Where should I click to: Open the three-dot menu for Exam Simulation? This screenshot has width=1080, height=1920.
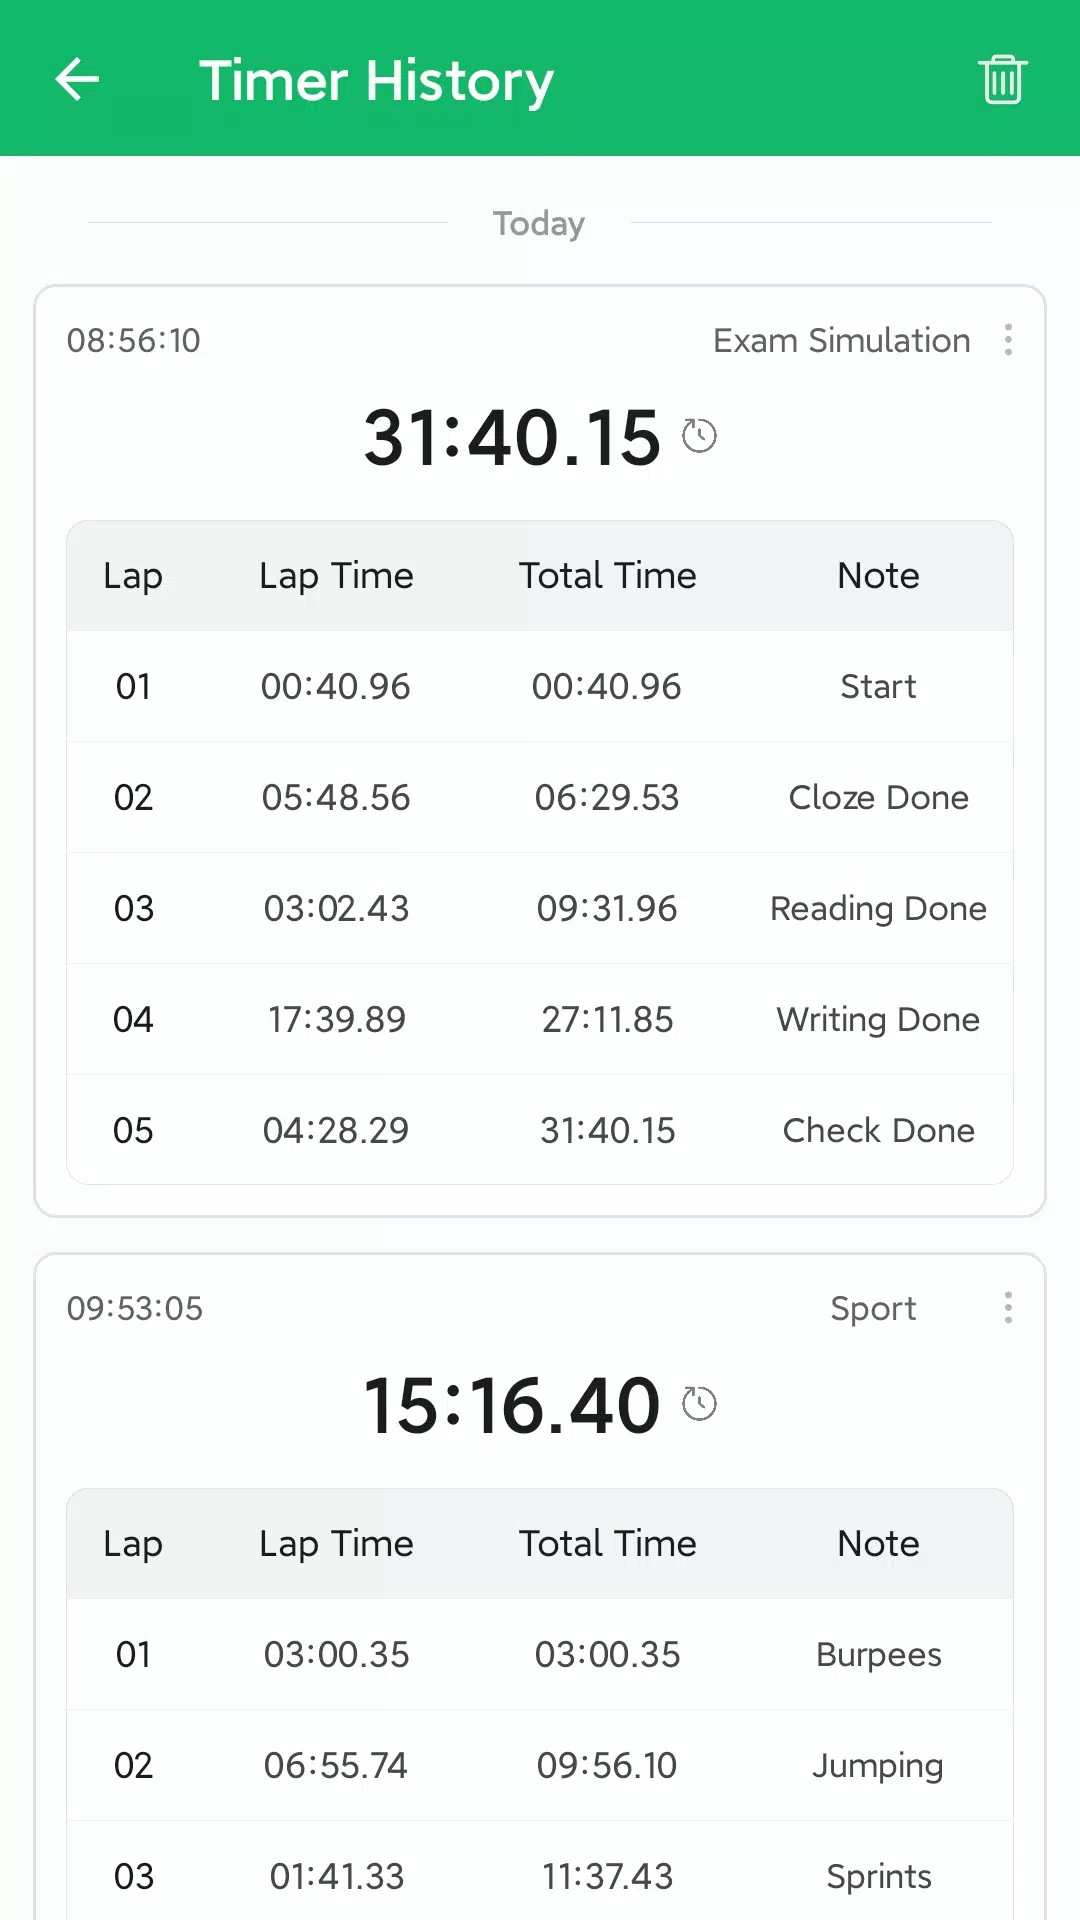click(x=1008, y=340)
